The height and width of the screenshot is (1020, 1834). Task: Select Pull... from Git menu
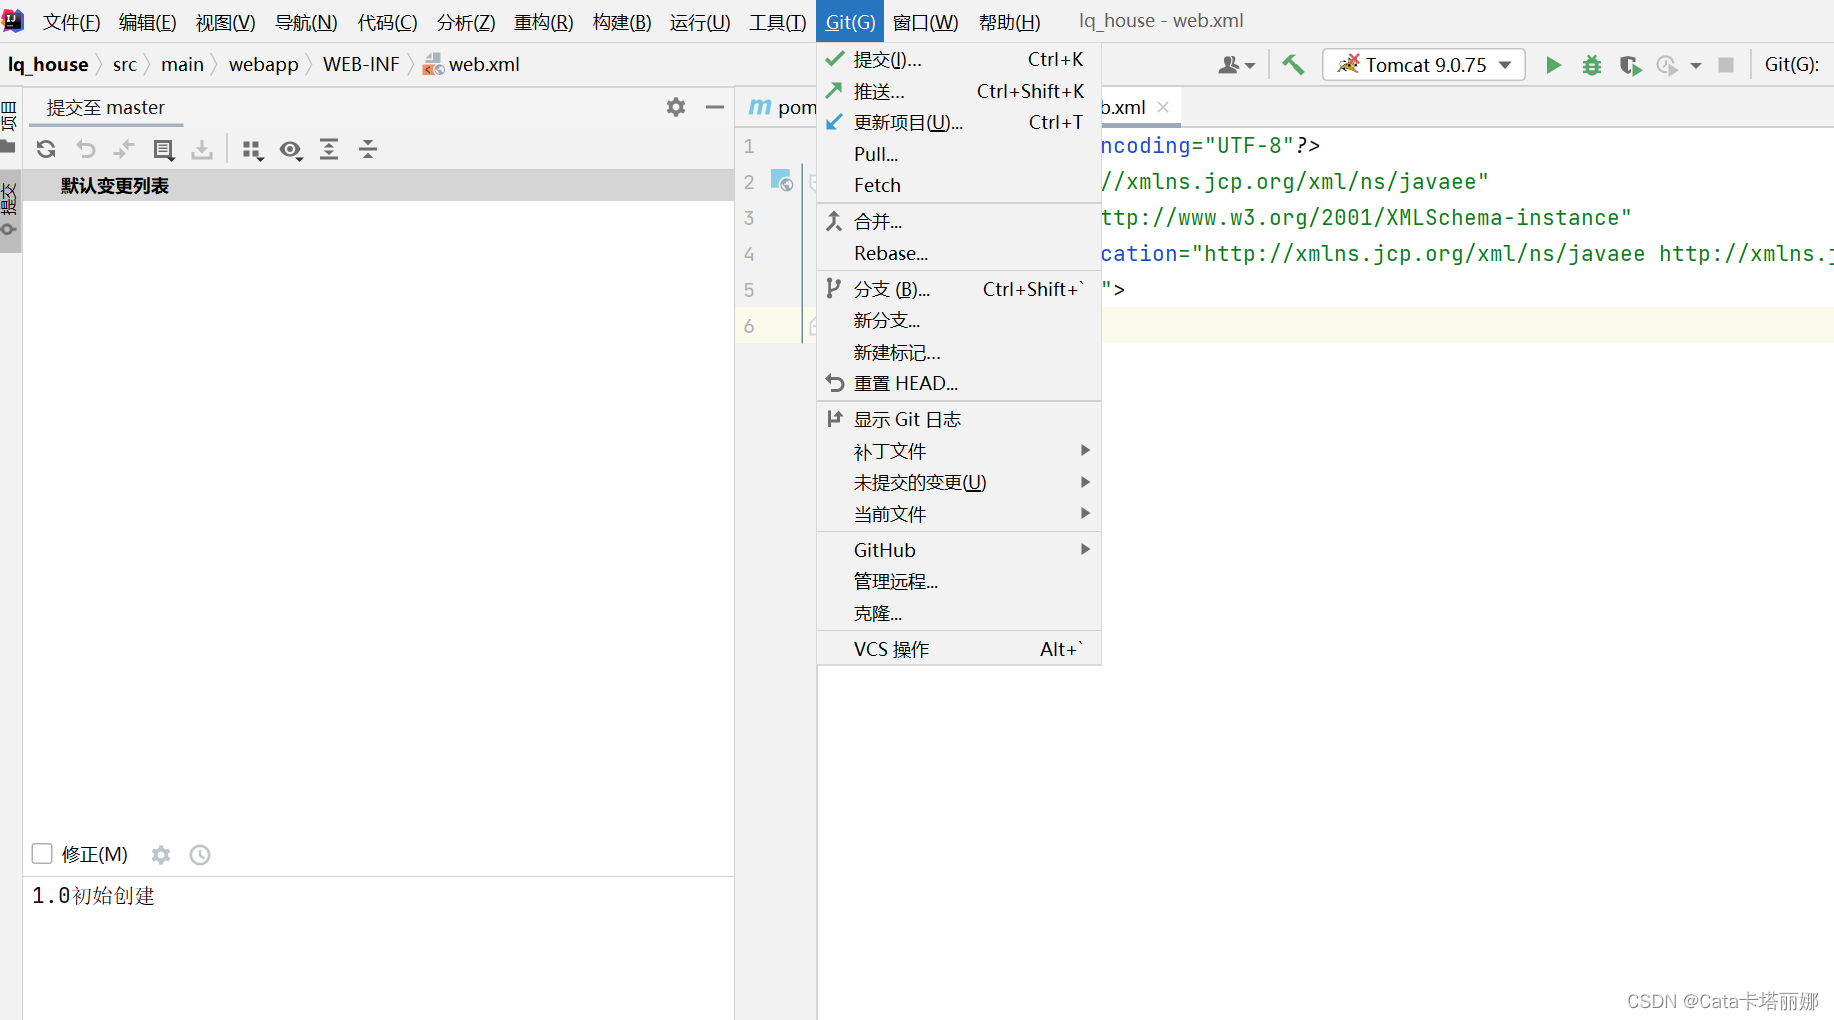click(x=959, y=154)
